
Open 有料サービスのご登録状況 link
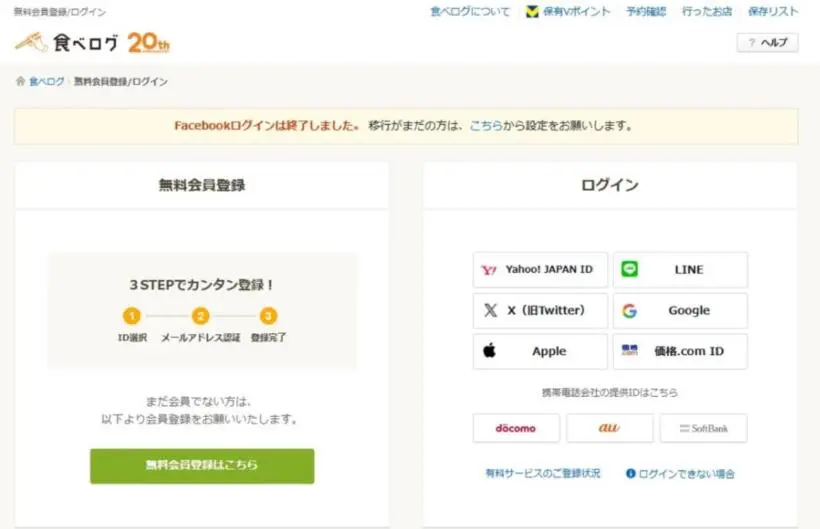coord(543,473)
